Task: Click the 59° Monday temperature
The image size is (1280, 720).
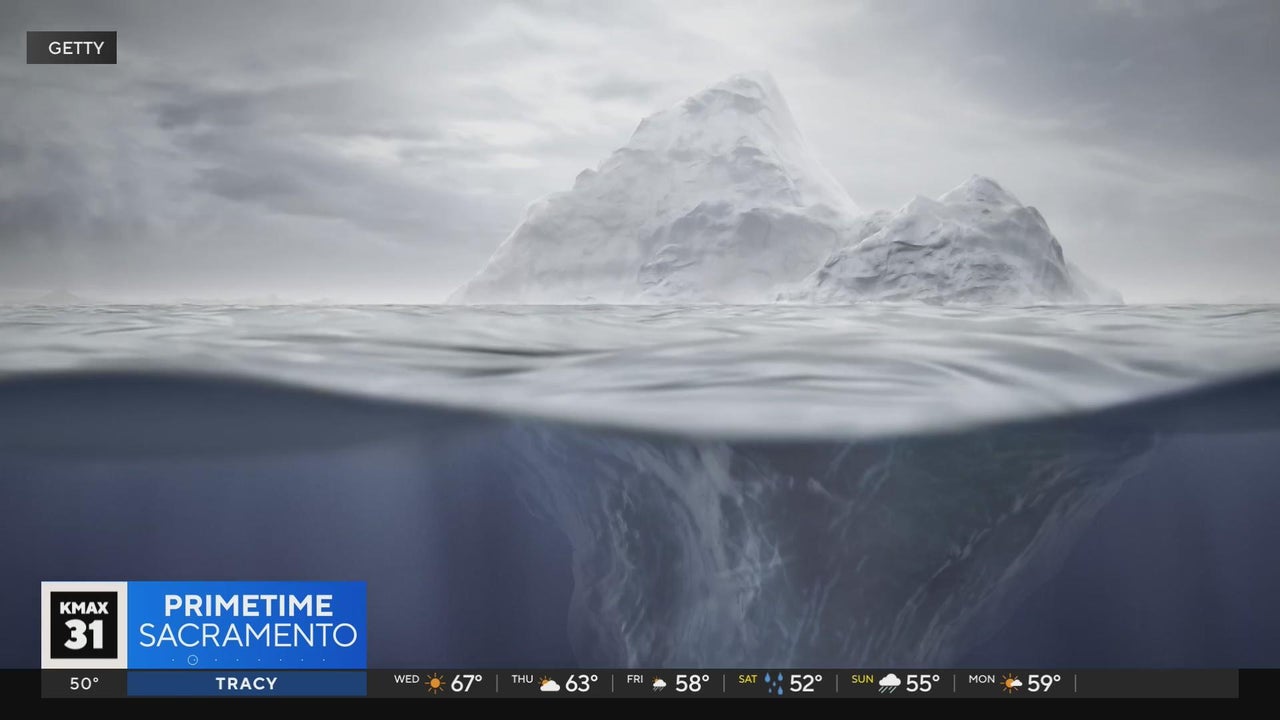Action: click(1043, 684)
